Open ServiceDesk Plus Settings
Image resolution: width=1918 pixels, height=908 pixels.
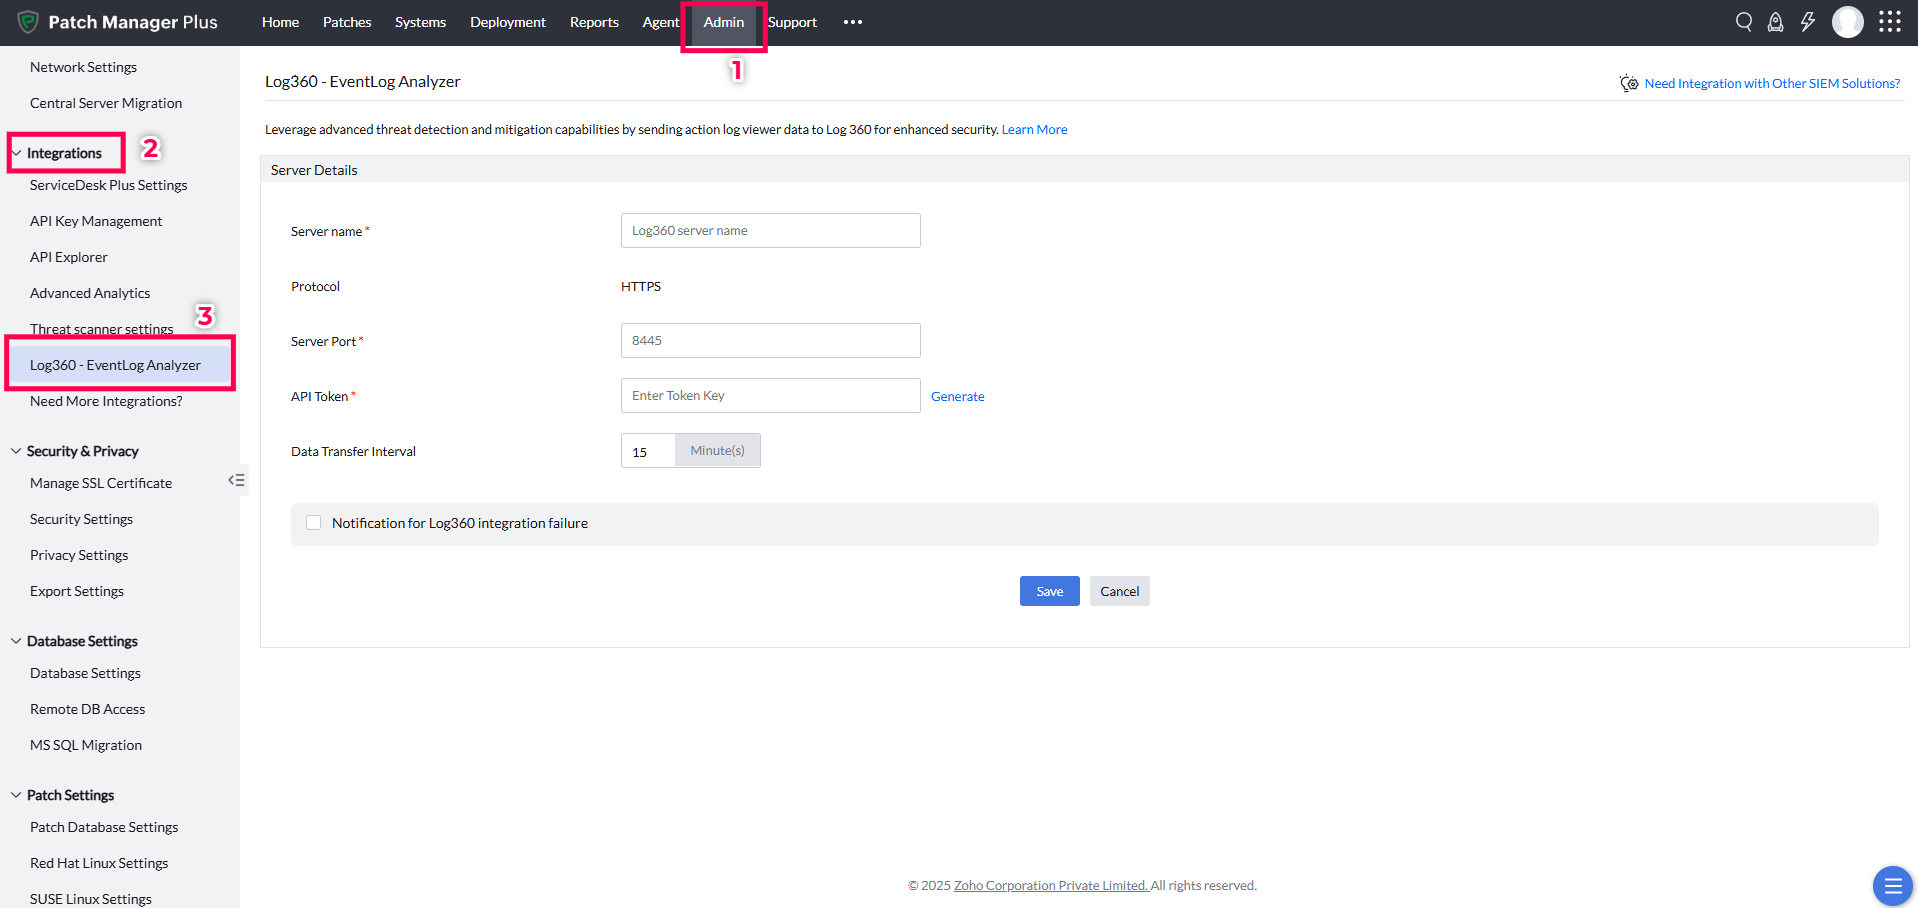[109, 185]
